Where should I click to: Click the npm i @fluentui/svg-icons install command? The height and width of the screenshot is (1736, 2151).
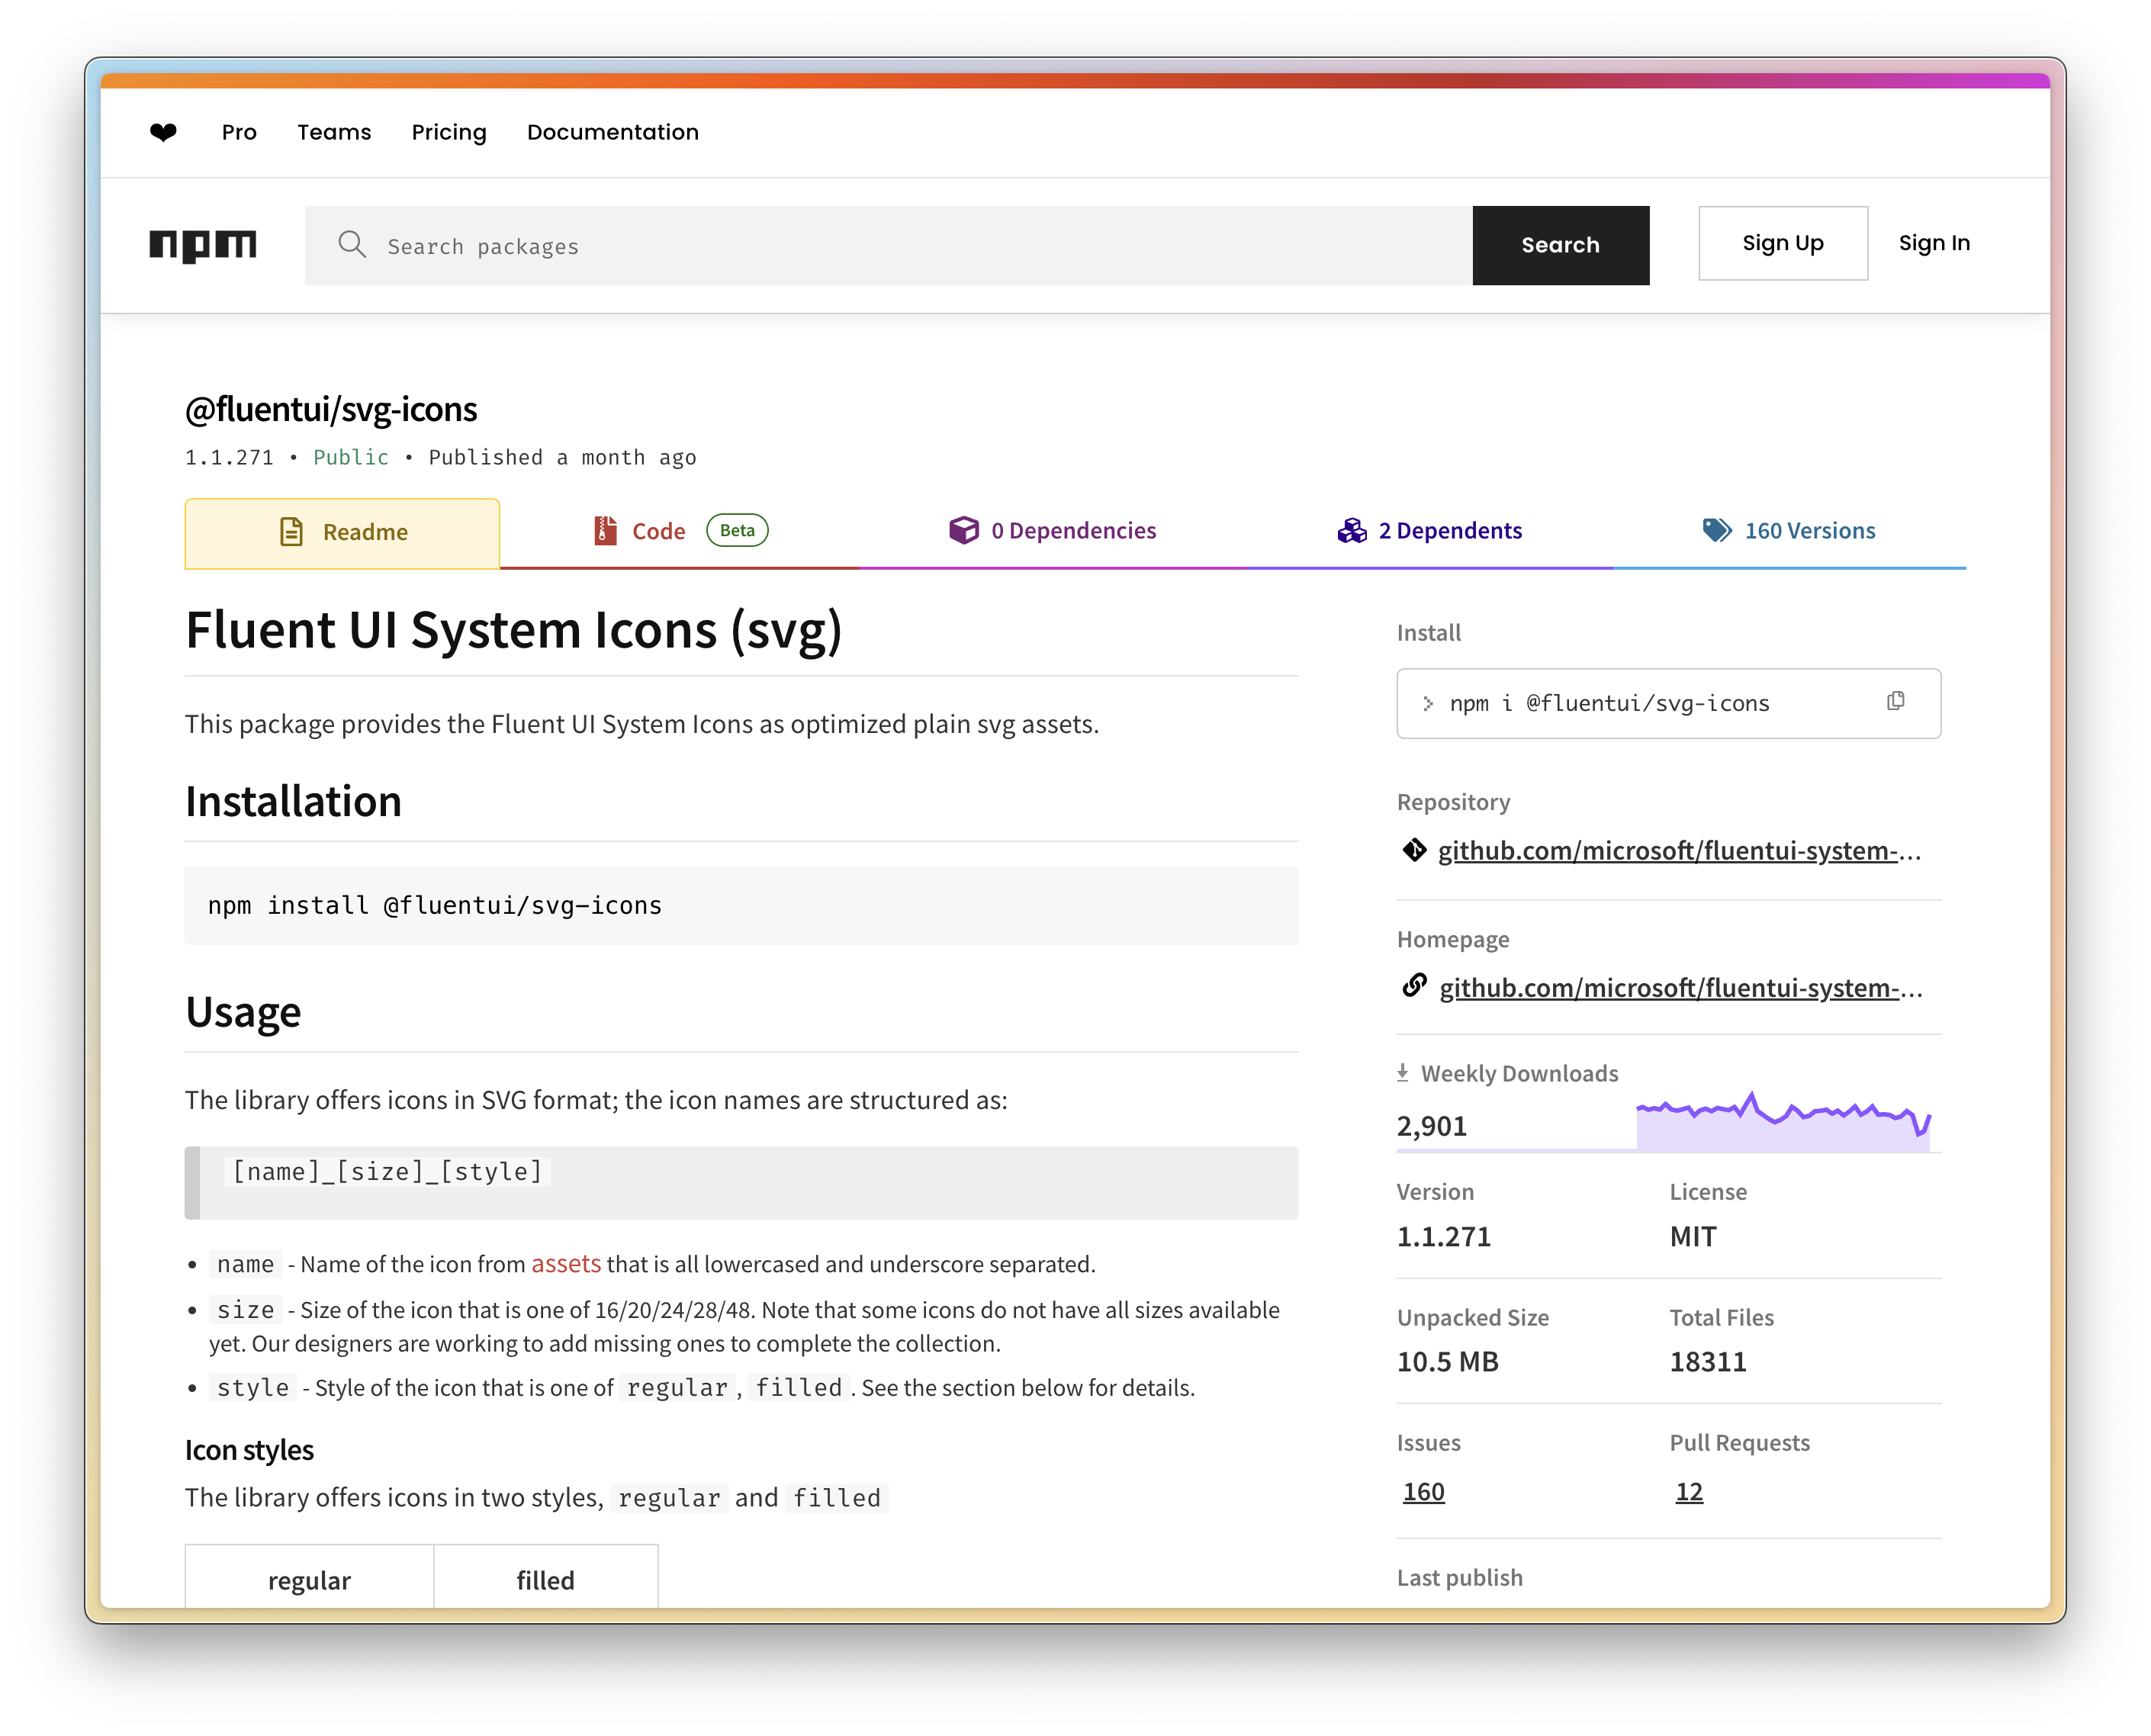pyautogui.click(x=1609, y=703)
